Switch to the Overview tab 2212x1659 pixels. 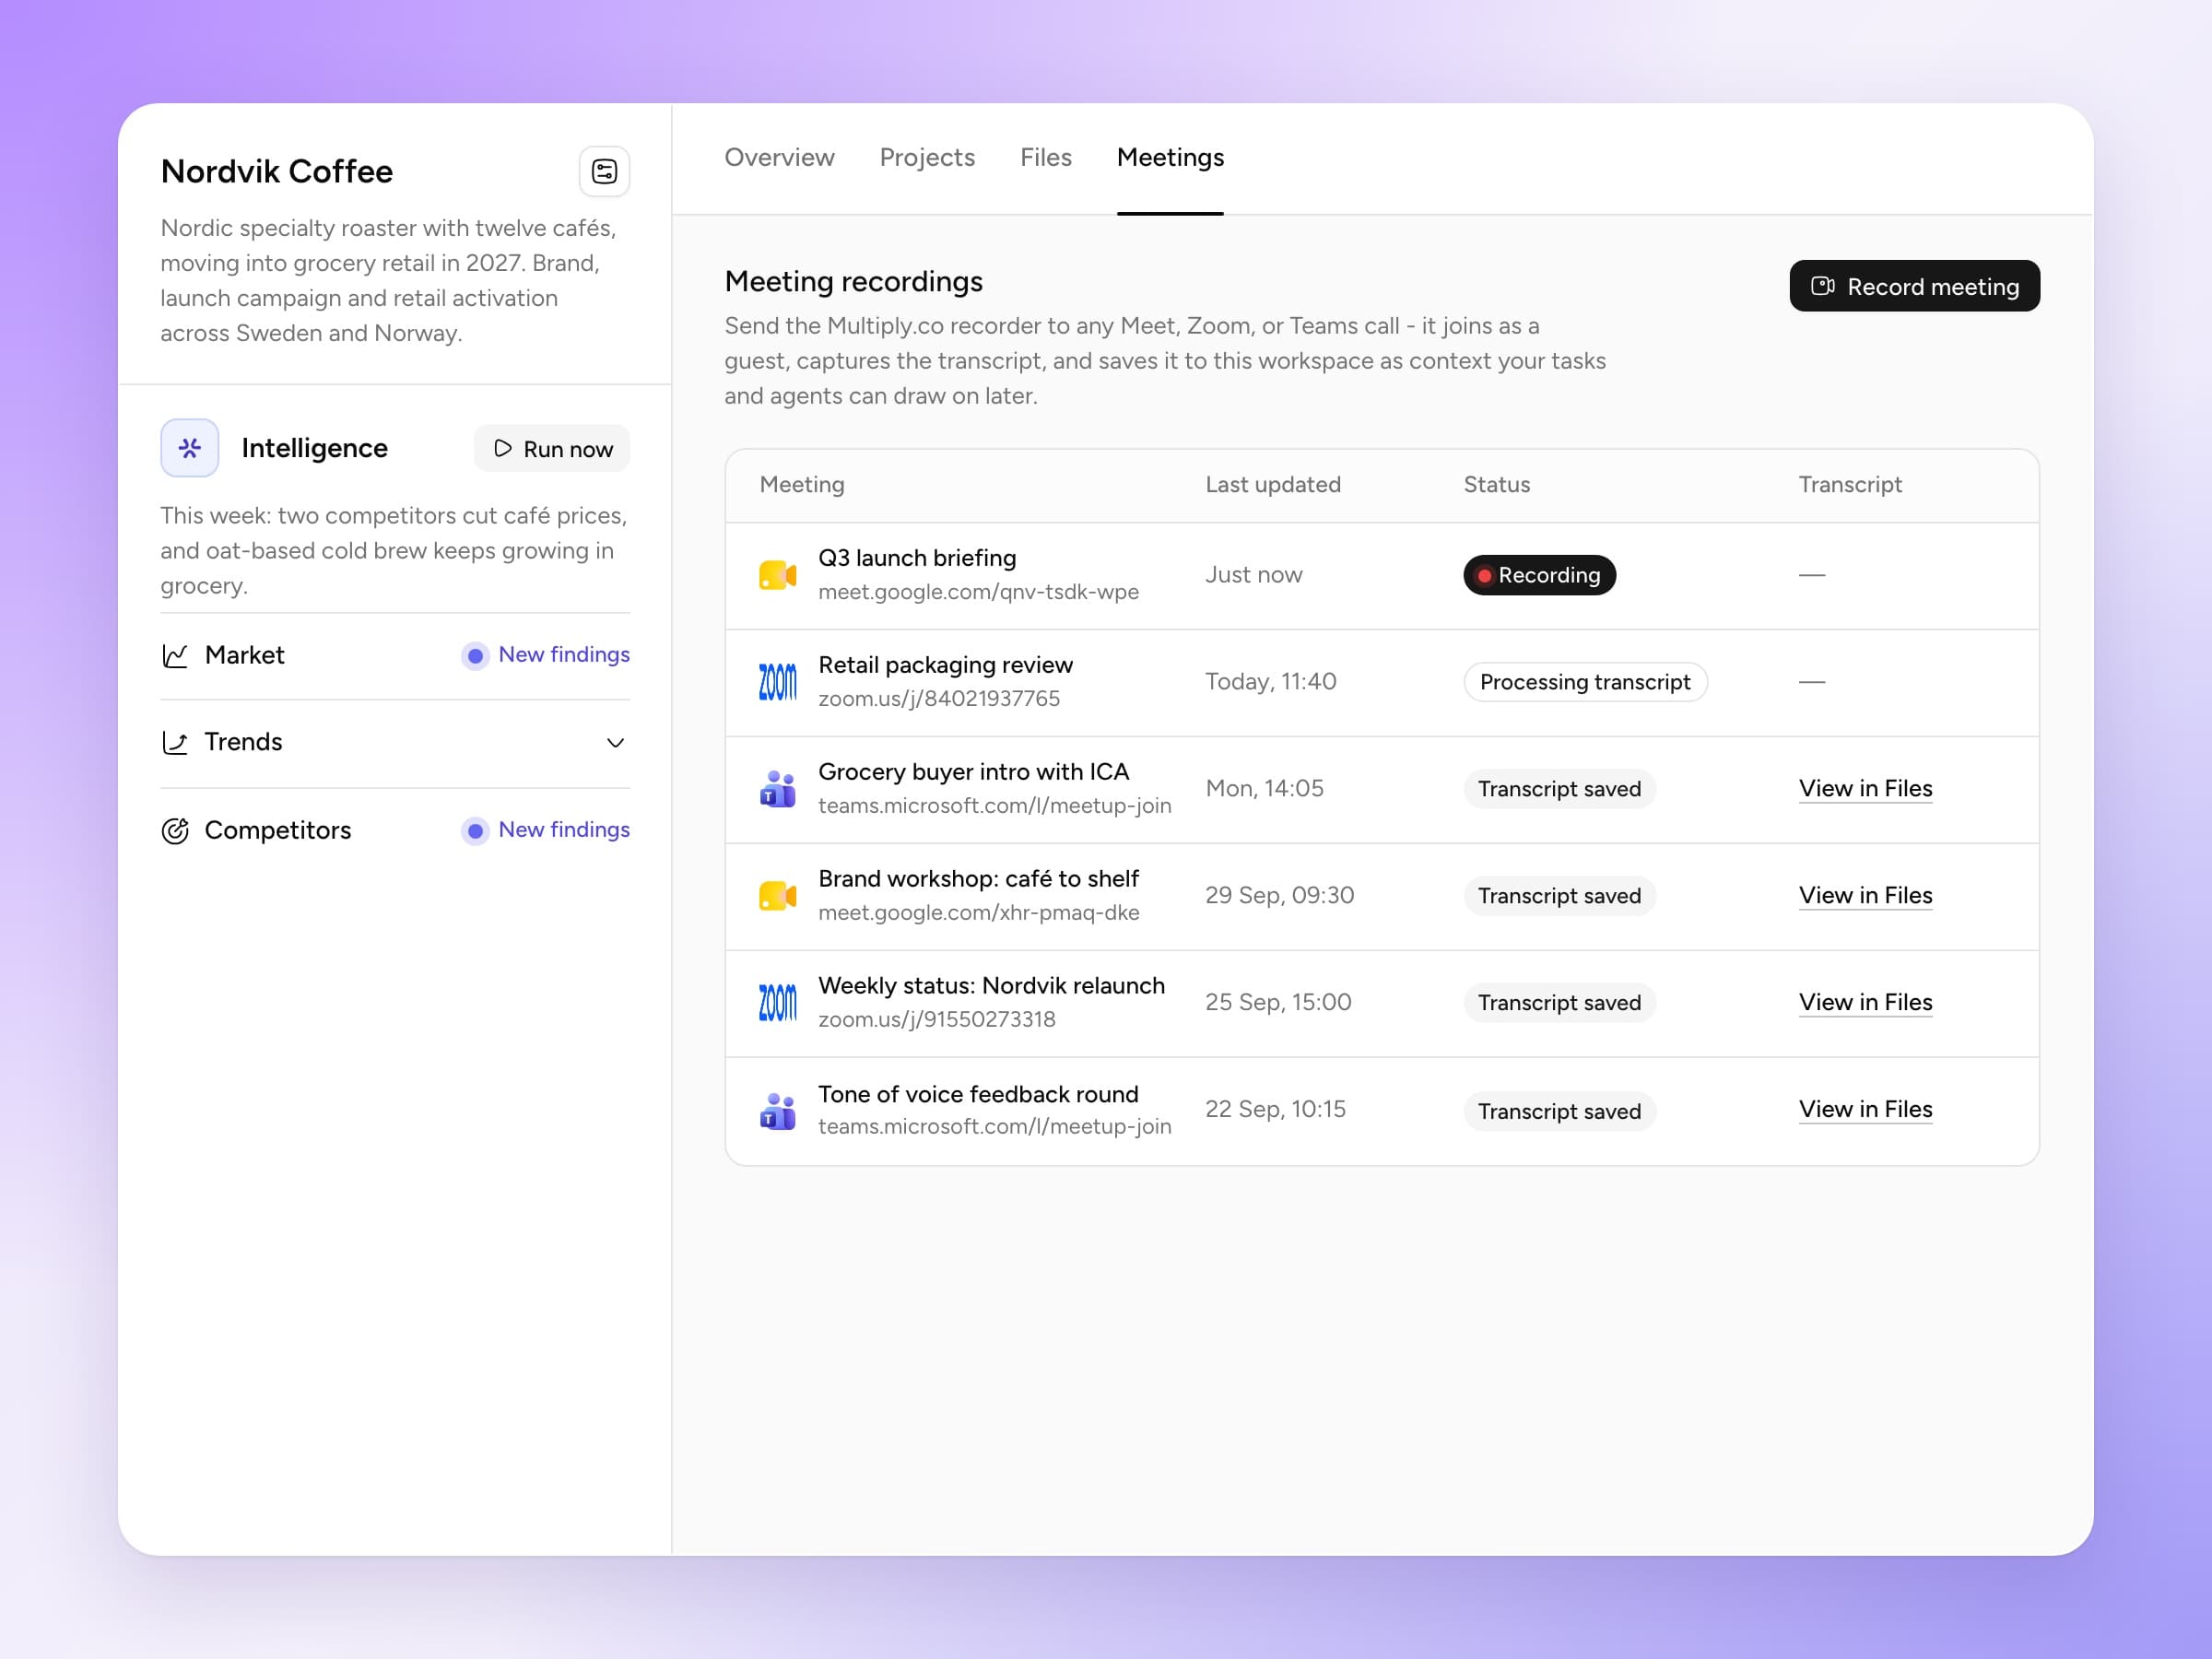779,157
